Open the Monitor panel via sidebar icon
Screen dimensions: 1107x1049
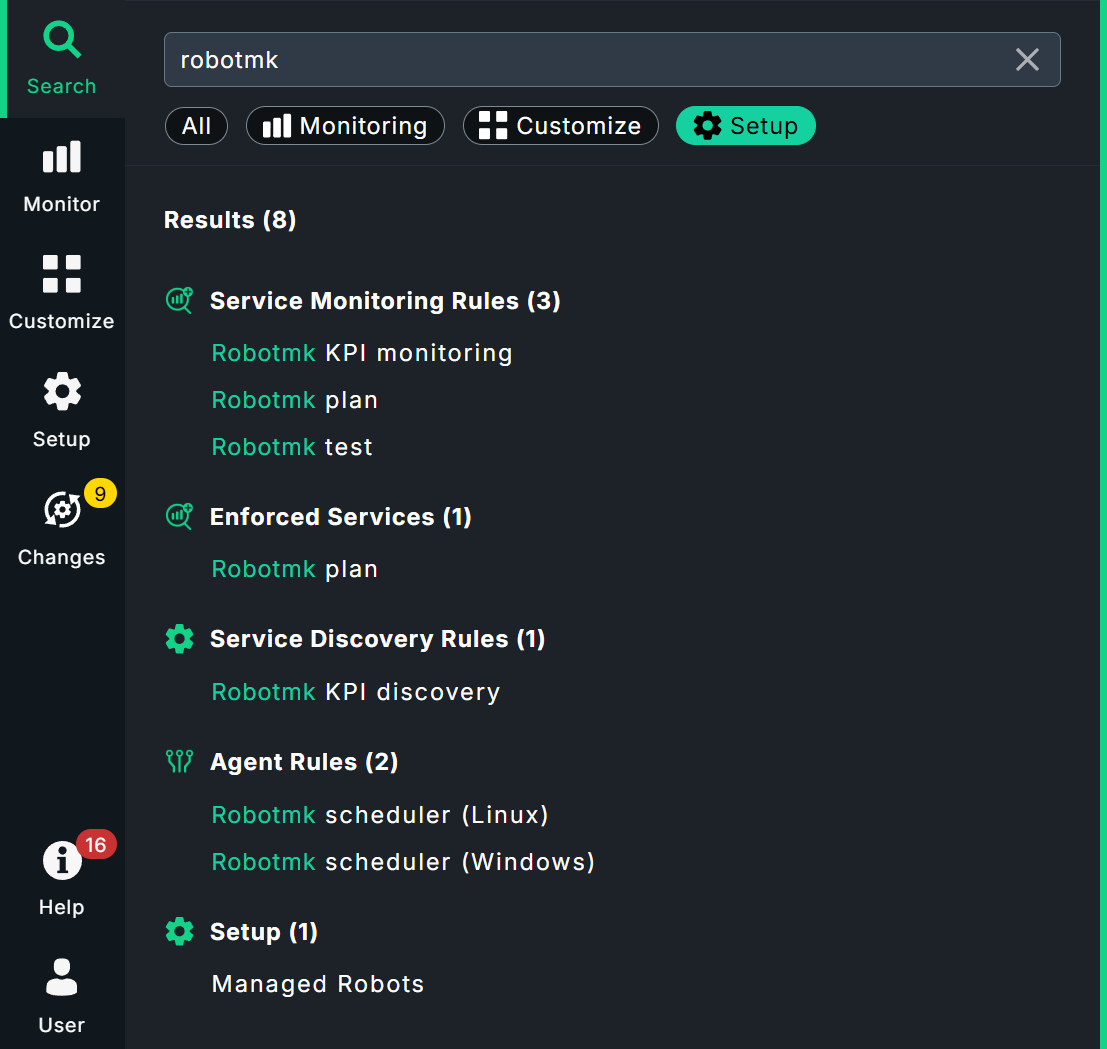pyautogui.click(x=61, y=157)
